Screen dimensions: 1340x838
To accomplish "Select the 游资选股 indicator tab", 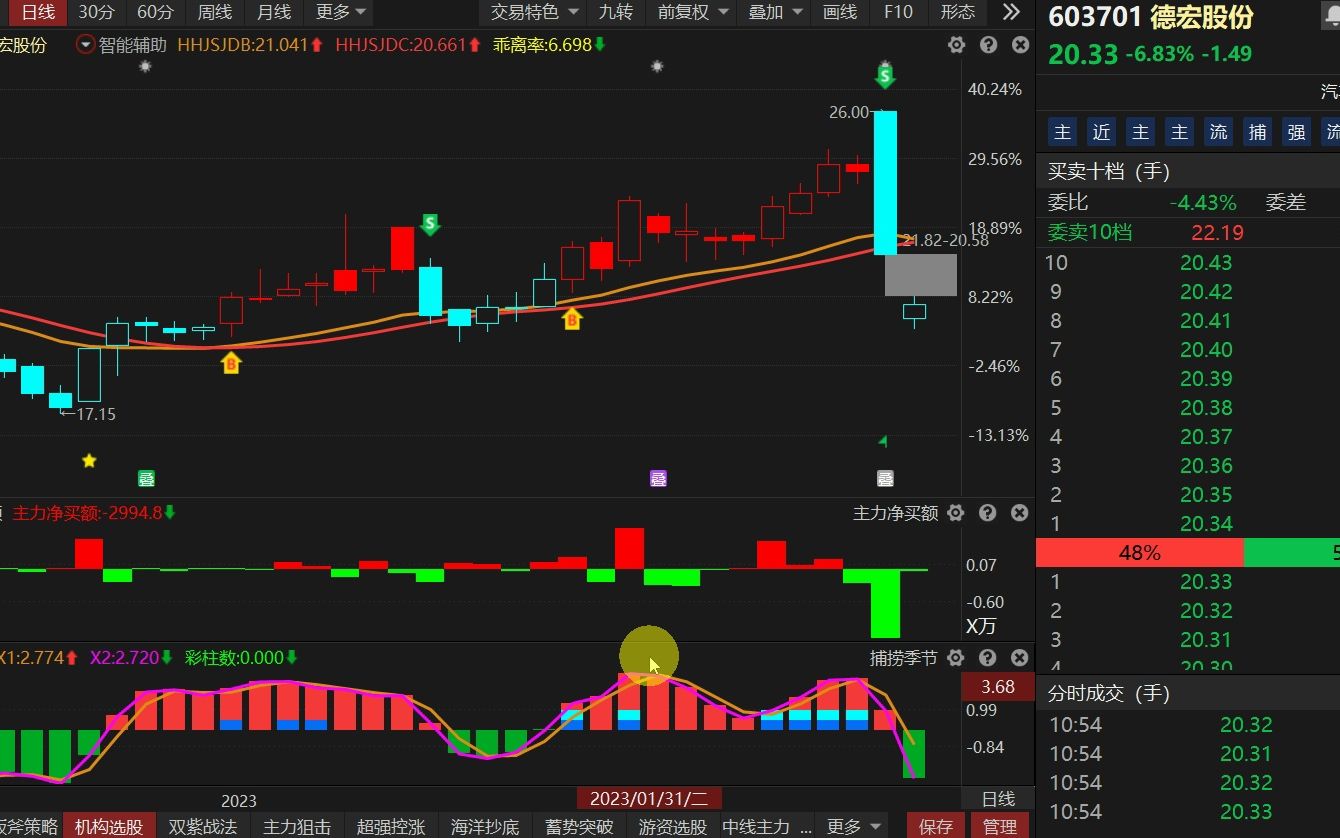I will tap(673, 826).
